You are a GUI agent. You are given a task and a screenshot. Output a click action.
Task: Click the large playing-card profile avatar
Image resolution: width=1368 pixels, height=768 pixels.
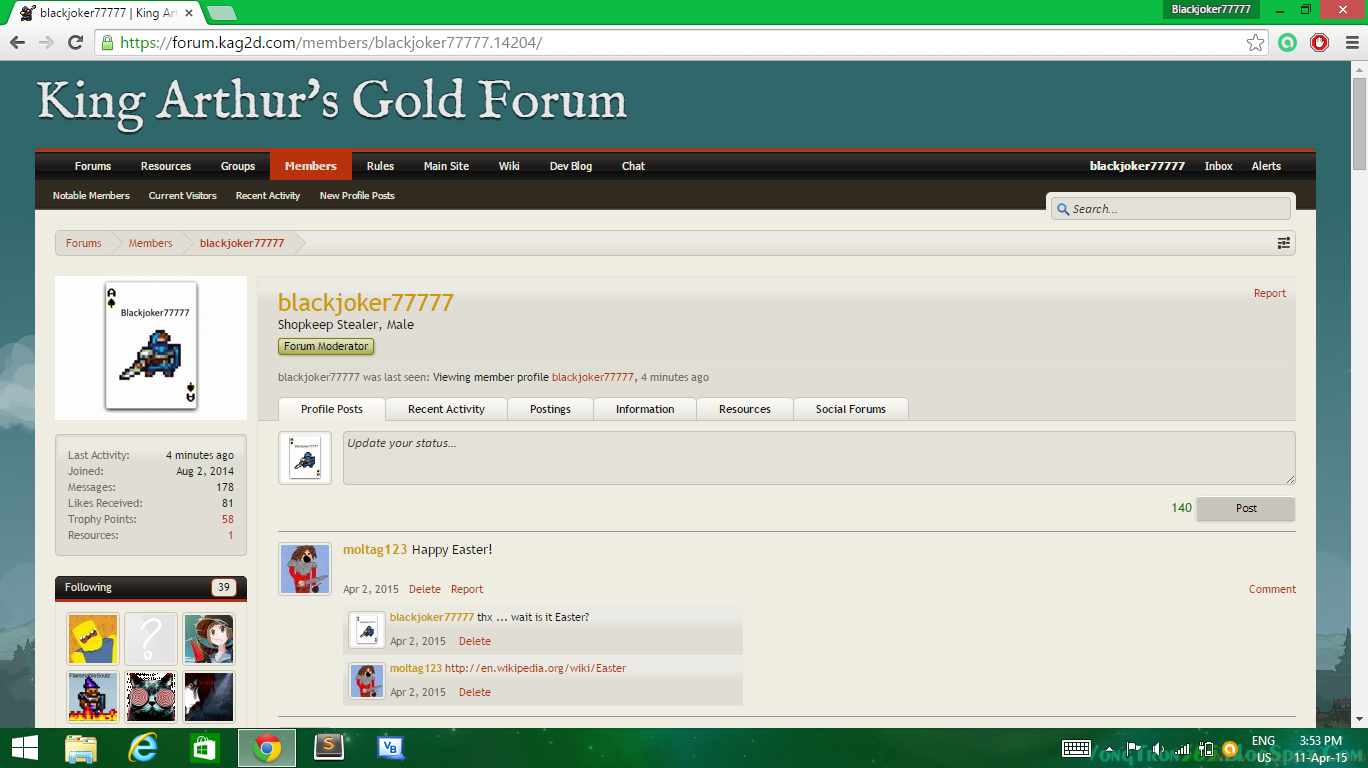[151, 346]
